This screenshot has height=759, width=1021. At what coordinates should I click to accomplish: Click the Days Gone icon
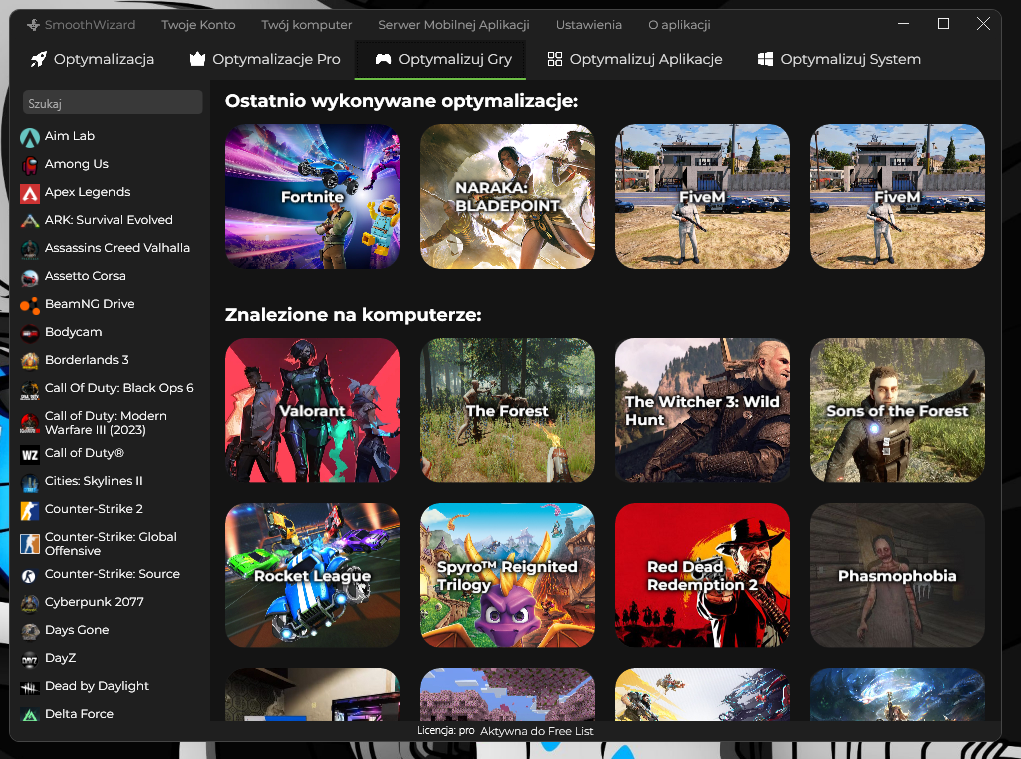tap(30, 631)
